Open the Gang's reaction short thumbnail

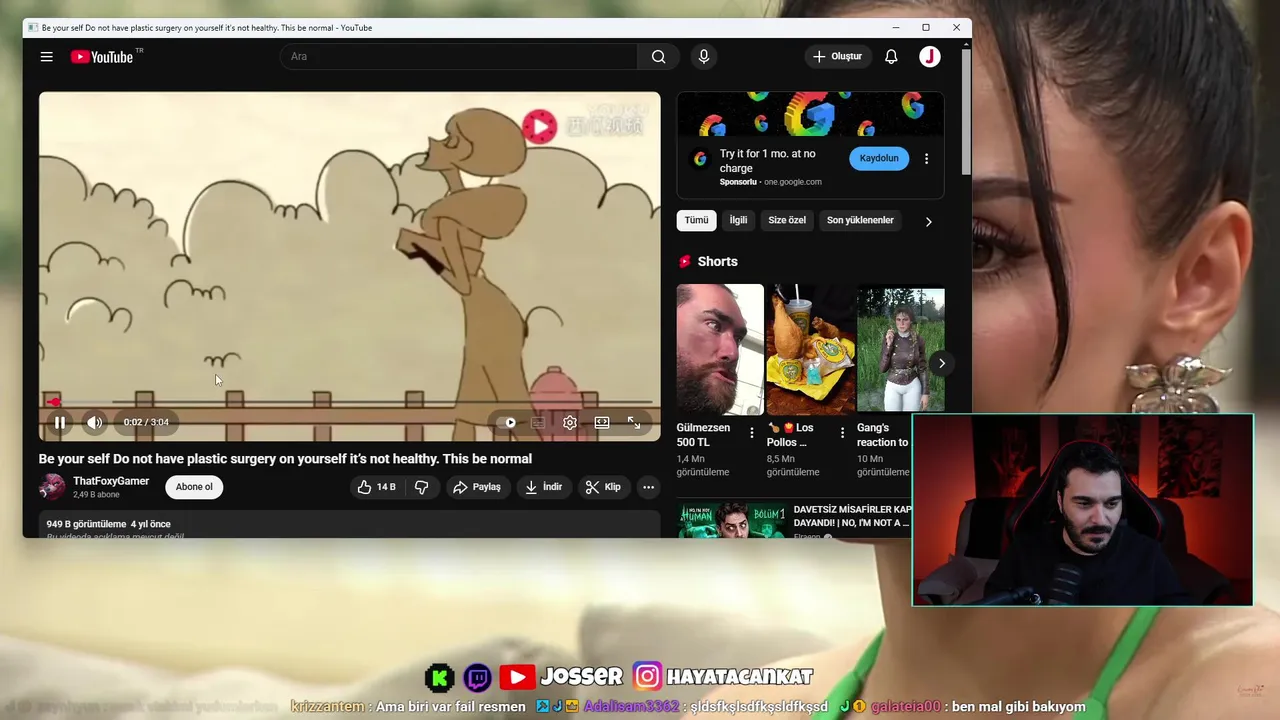click(x=900, y=349)
